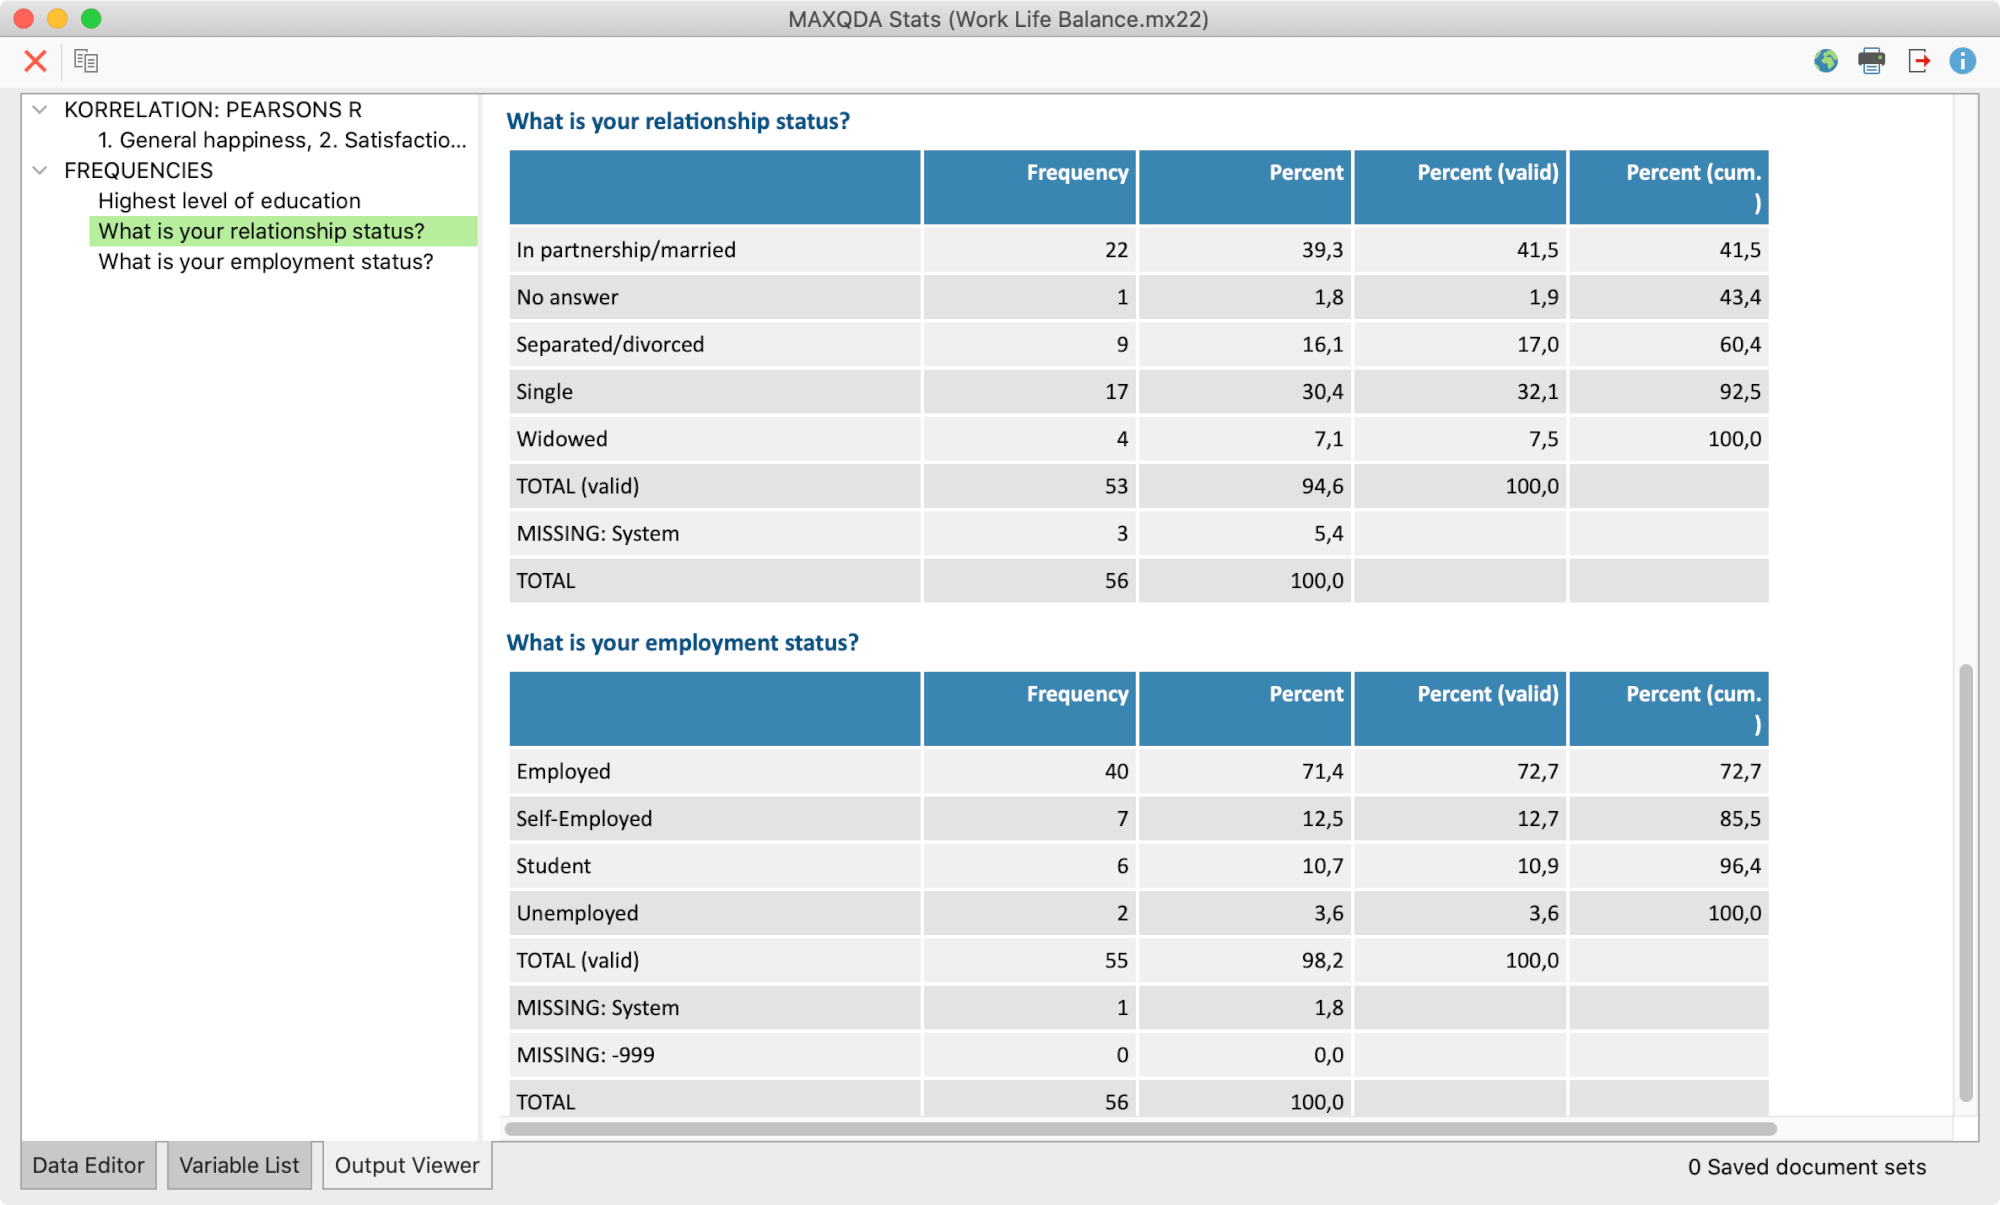Click the 0 Saved document sets label

1806,1166
